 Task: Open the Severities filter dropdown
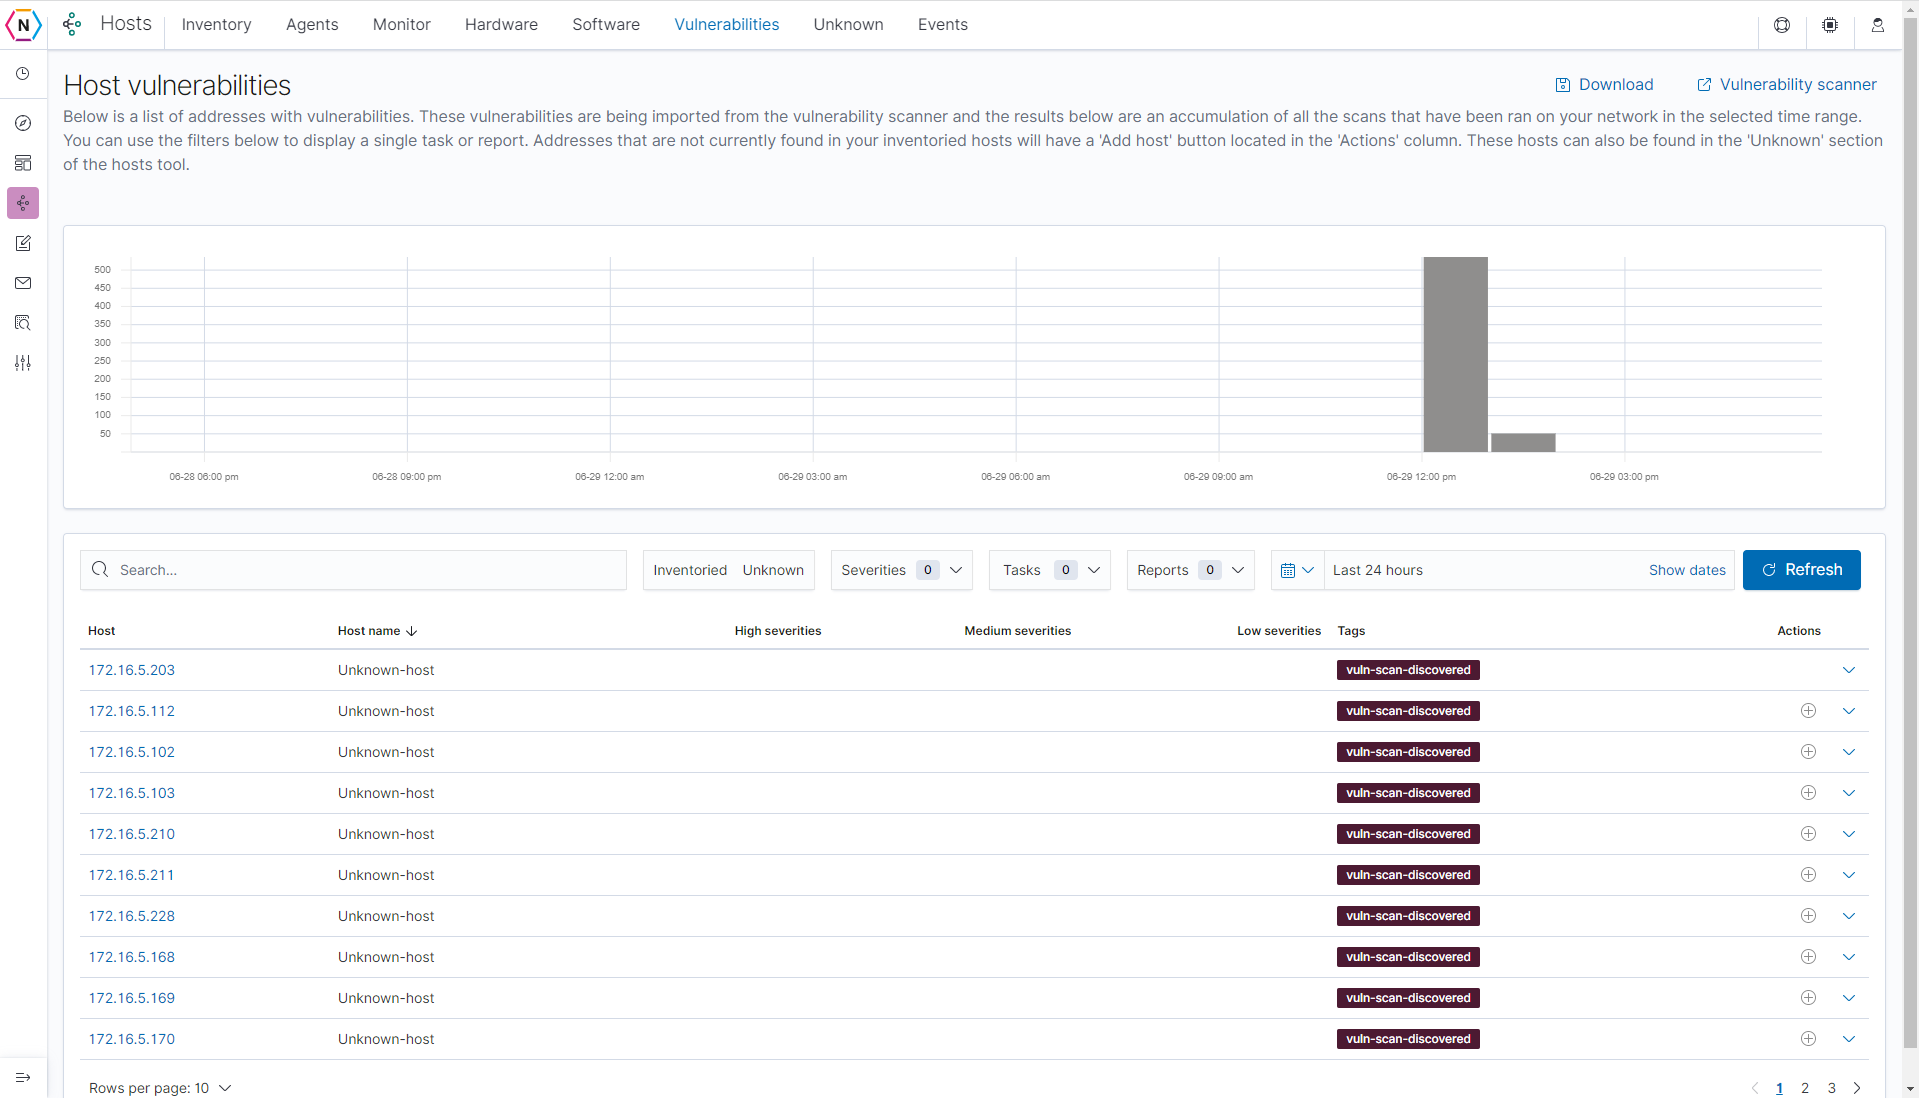901,570
